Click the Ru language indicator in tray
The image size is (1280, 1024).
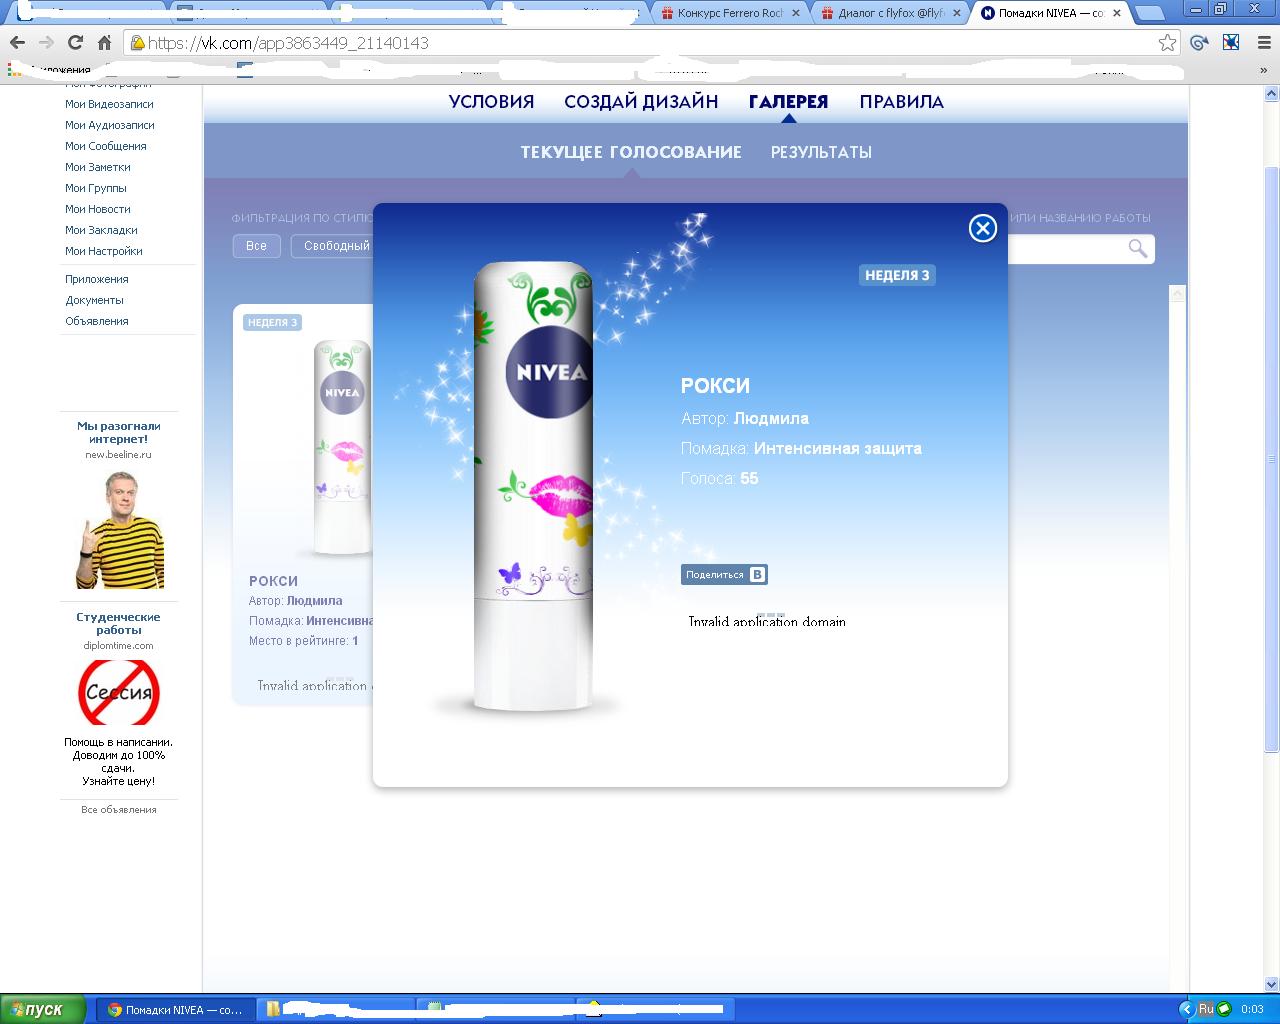click(x=1206, y=1009)
